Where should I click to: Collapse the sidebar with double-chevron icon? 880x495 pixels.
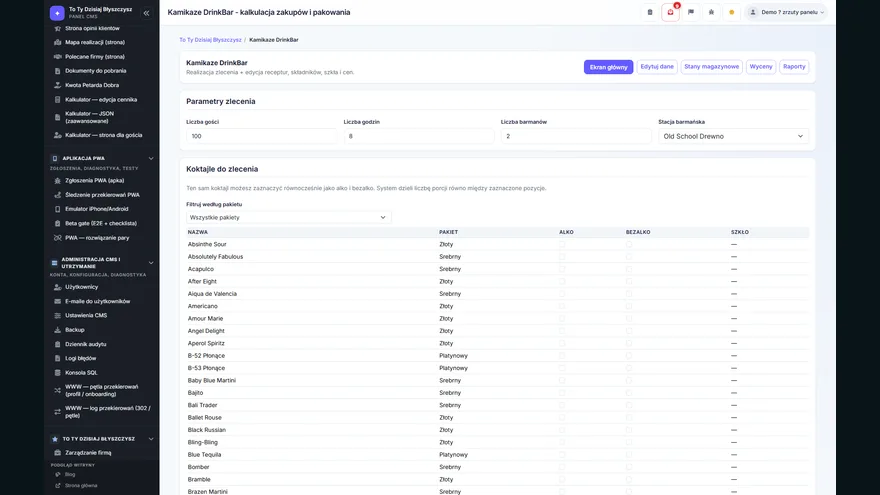146,12
